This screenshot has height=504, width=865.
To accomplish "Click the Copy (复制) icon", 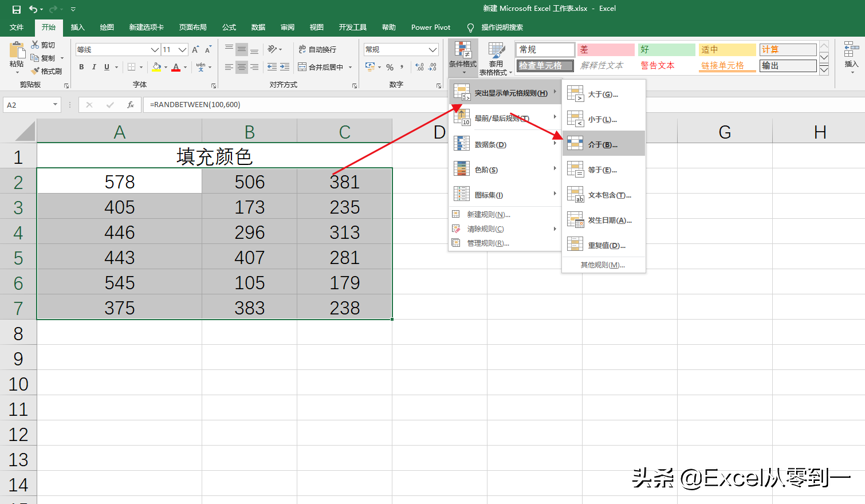I will coord(35,58).
